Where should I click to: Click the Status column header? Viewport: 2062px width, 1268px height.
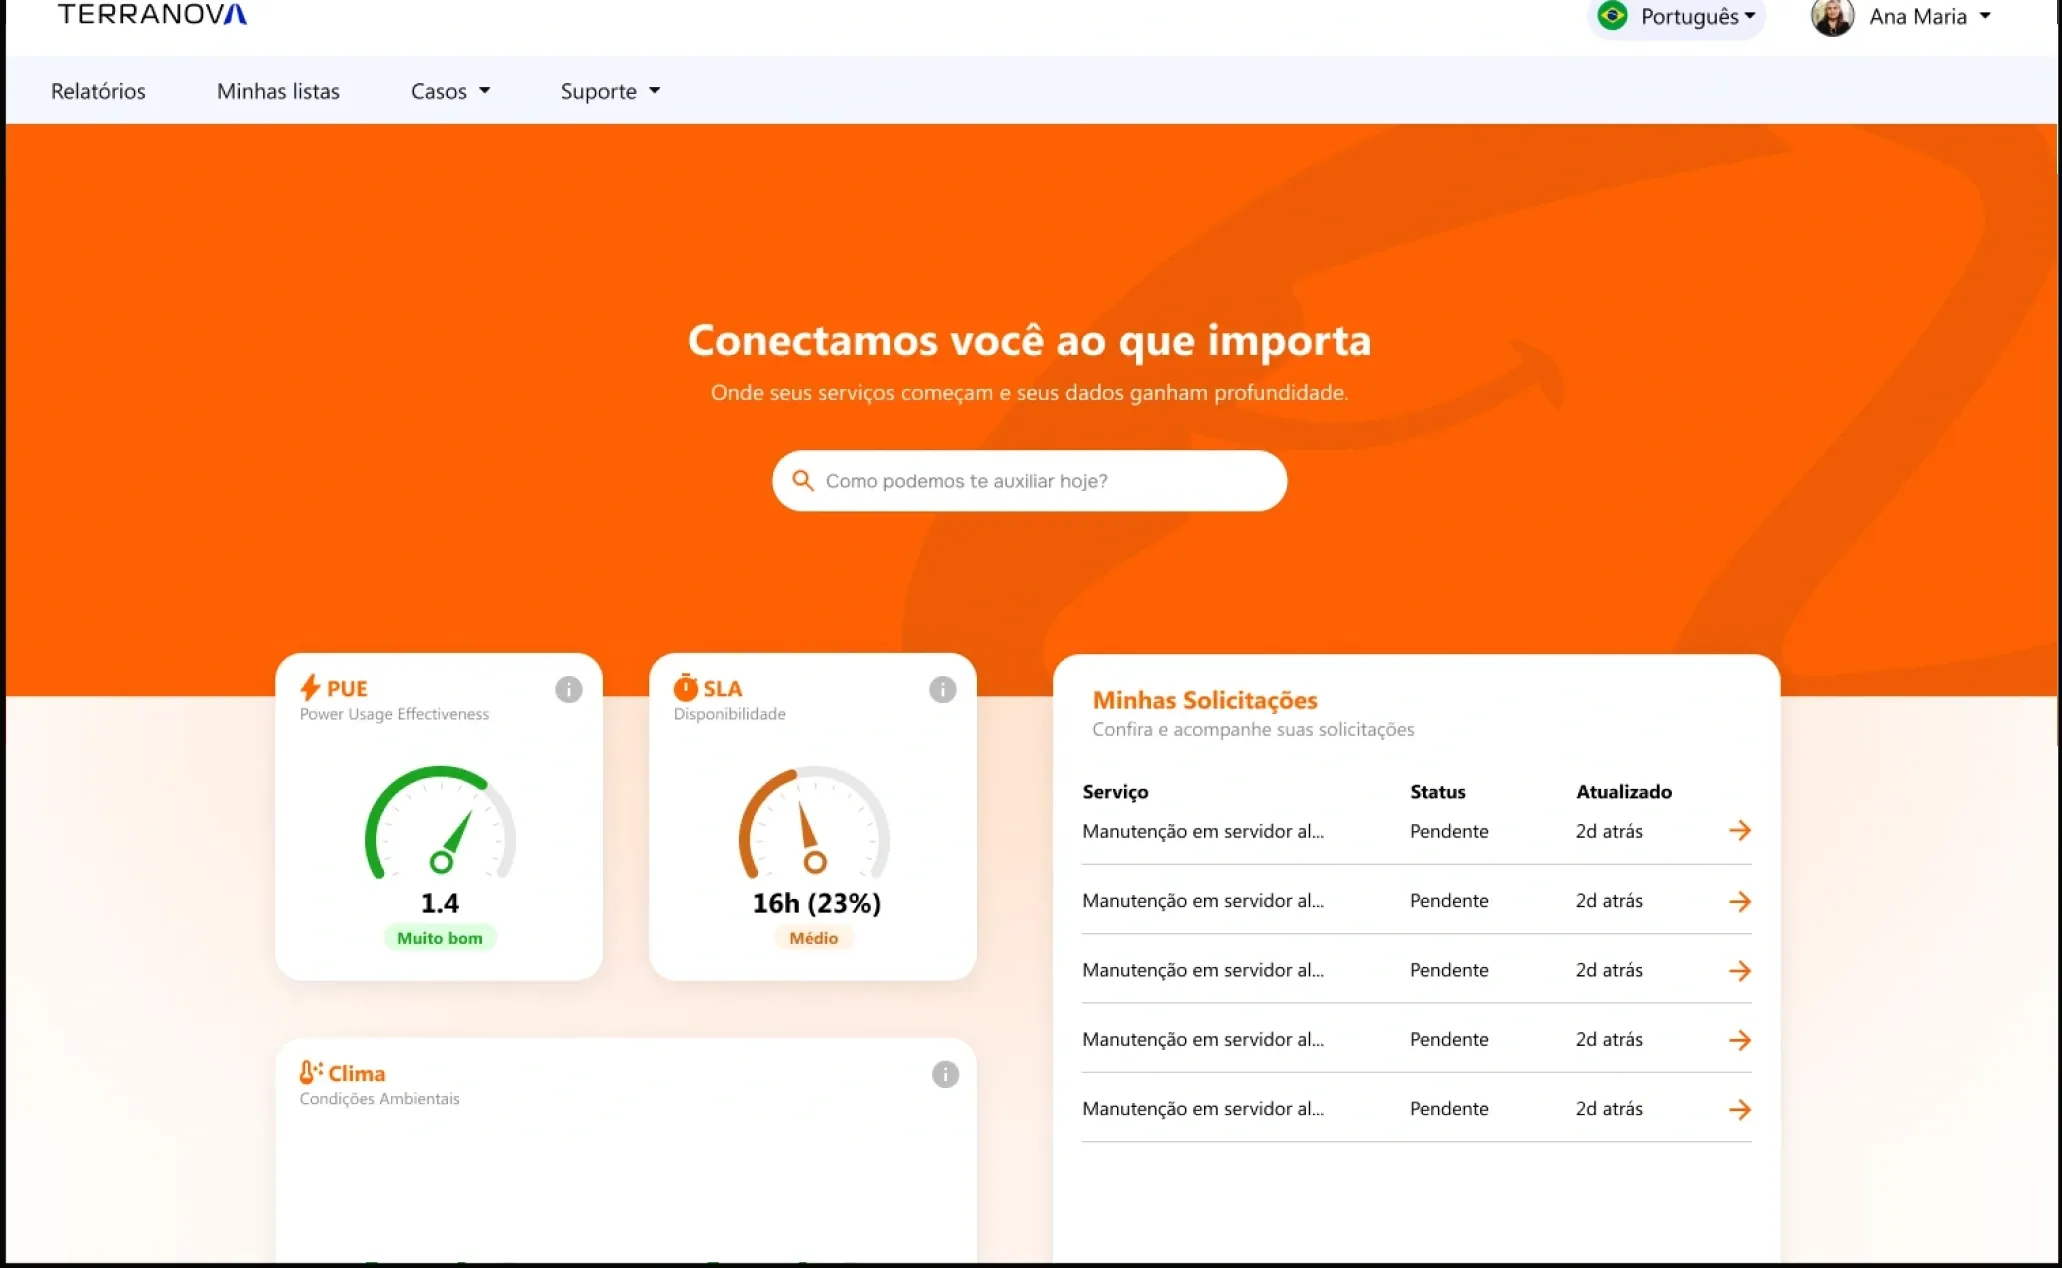click(x=1438, y=792)
